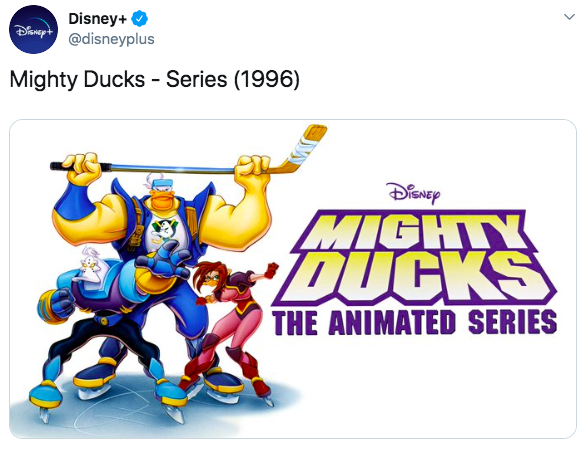Click the blue glove reaching forward

pyautogui.click(x=164, y=260)
